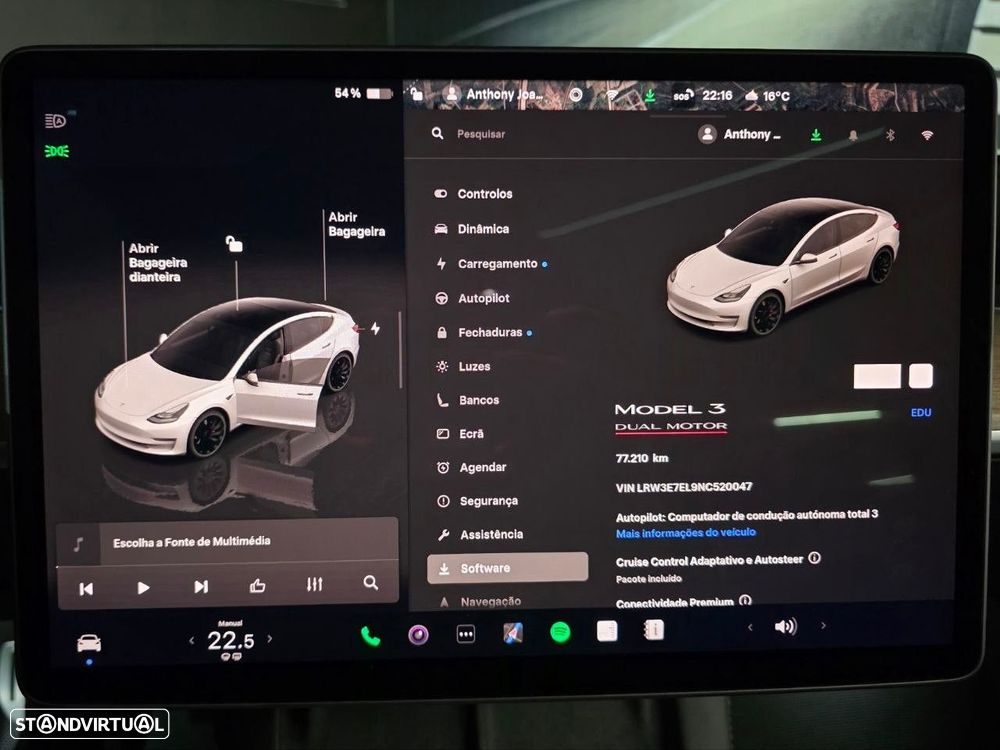Tap the 16°C weather indicator
Screen dimensions: 1000x750
pos(768,96)
